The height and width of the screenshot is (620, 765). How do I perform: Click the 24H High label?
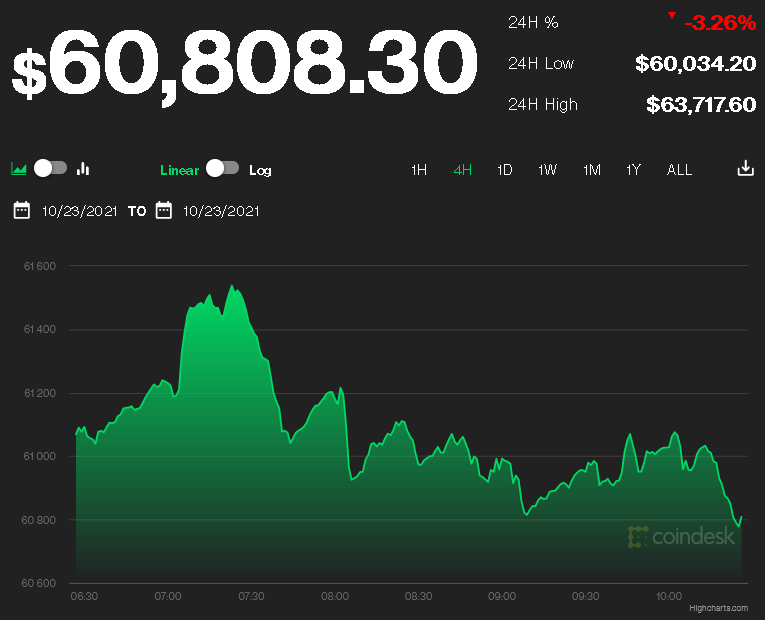click(543, 104)
